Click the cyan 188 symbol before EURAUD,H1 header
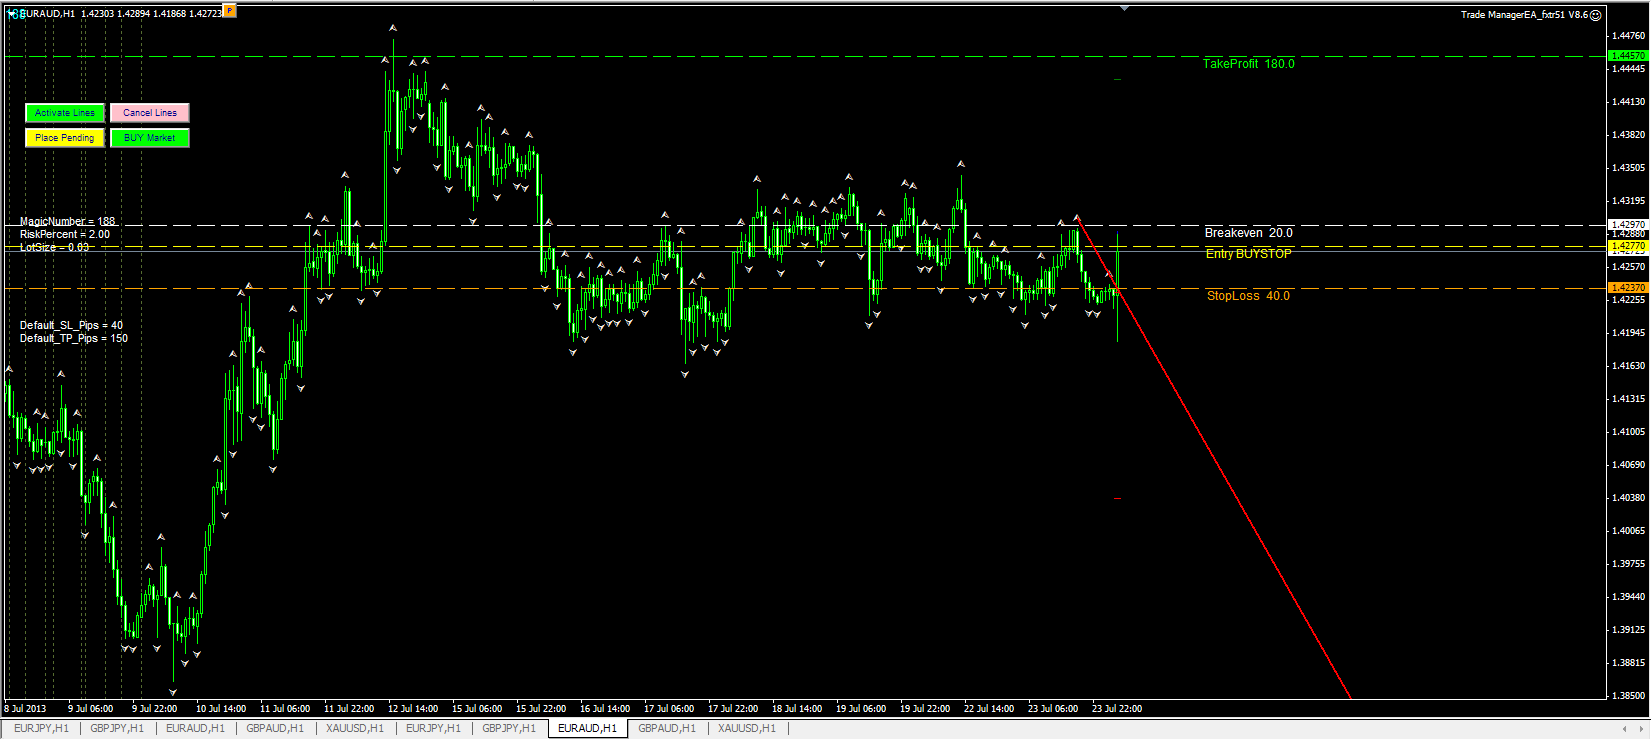1651x740 pixels. [x=17, y=14]
